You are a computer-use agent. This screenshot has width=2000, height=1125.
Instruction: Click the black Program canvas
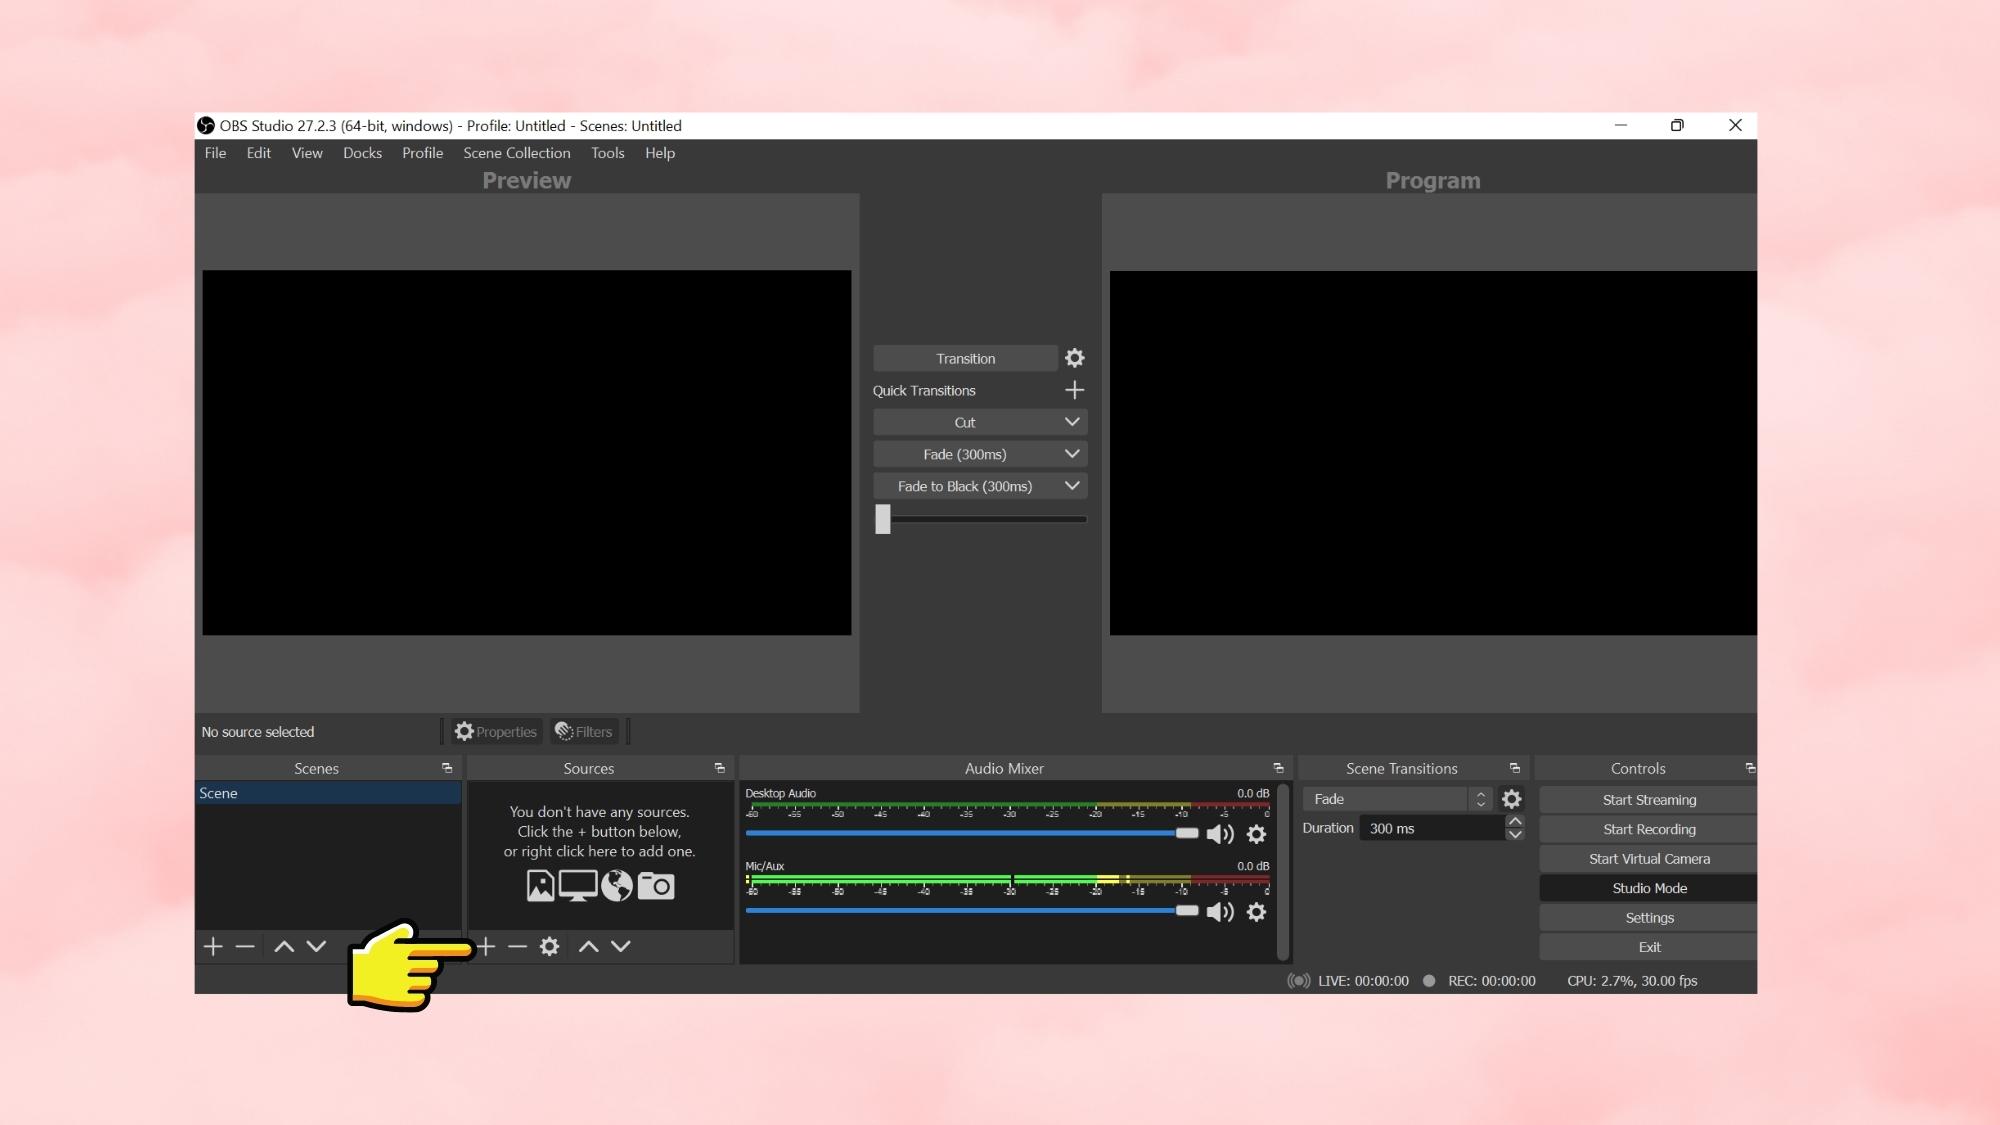coord(1433,452)
